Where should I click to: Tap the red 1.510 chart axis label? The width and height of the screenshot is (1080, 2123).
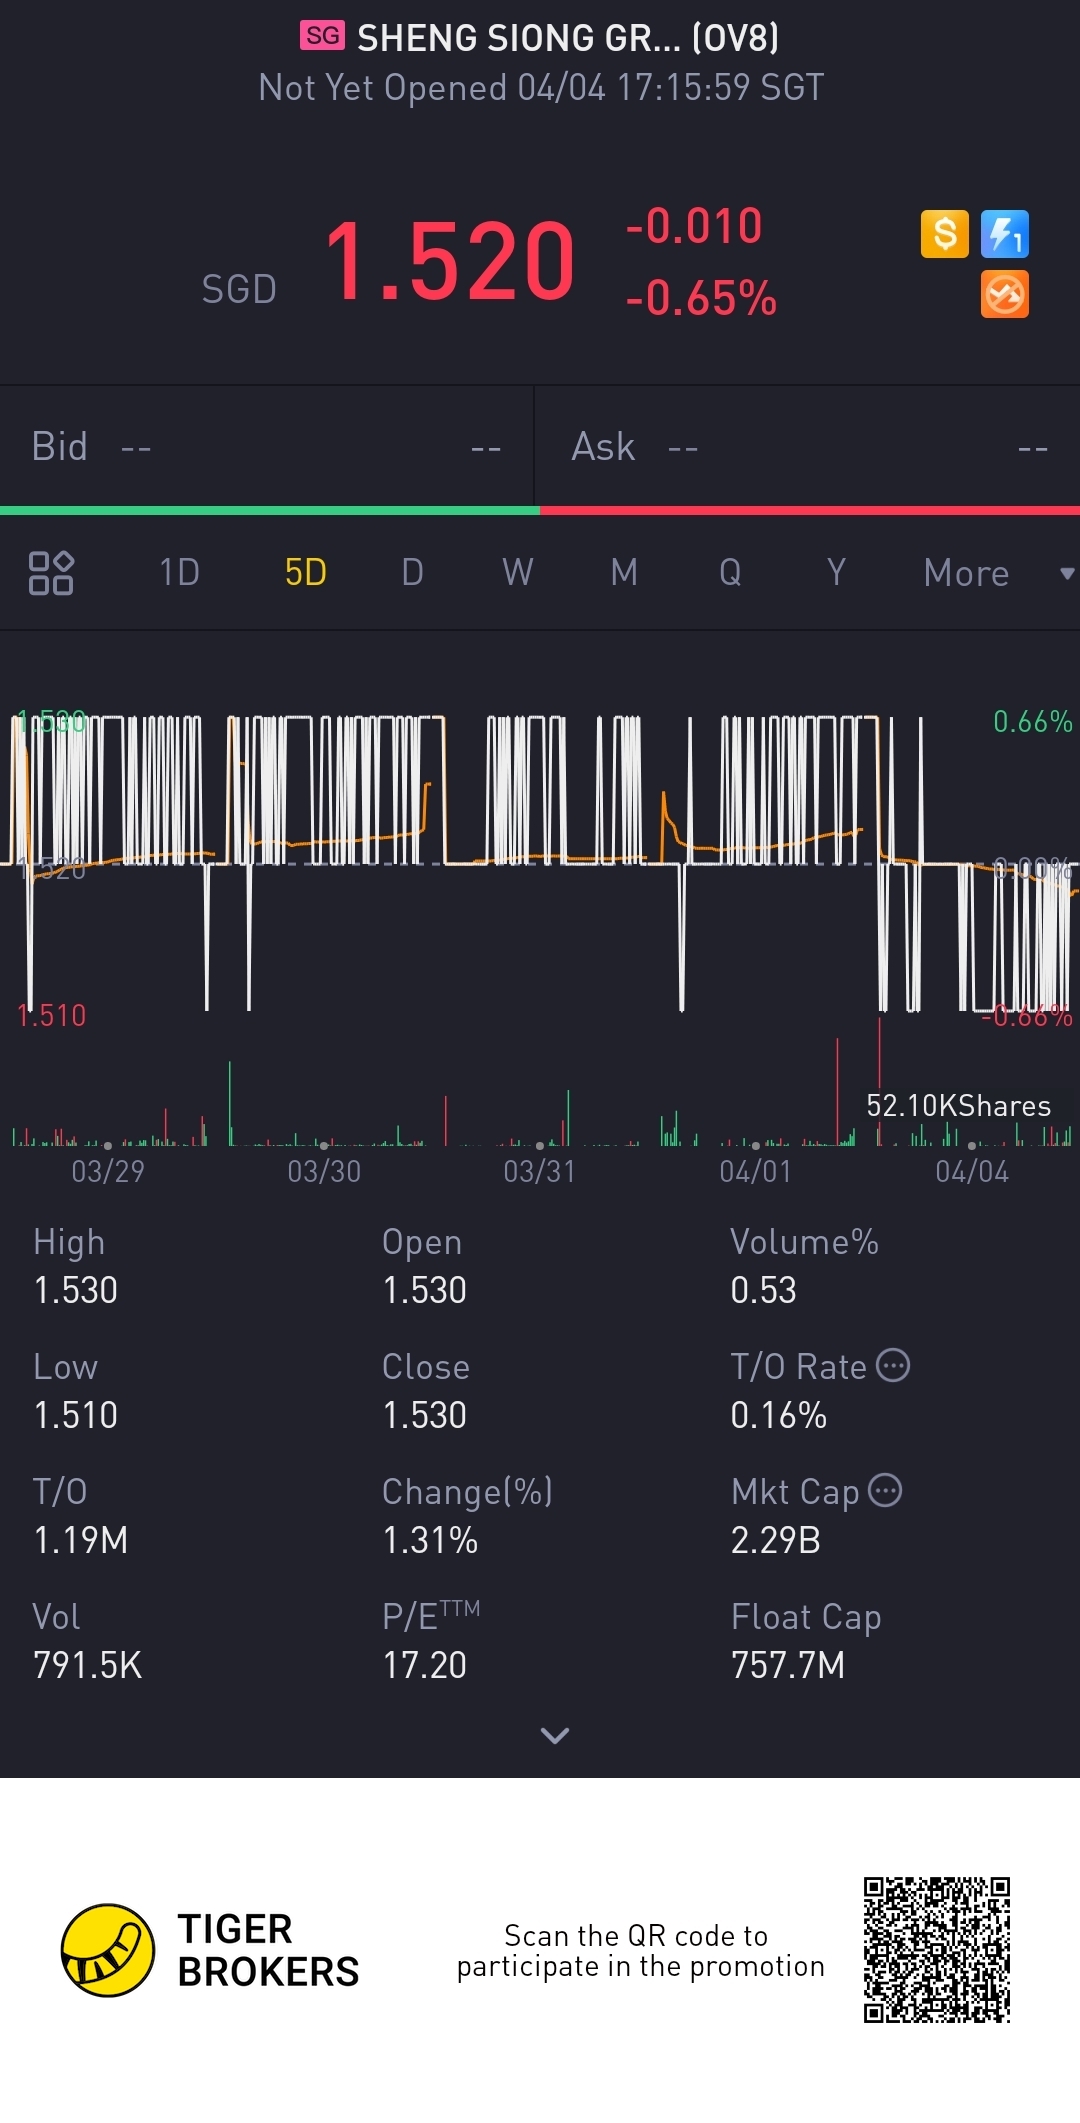[x=52, y=1015]
